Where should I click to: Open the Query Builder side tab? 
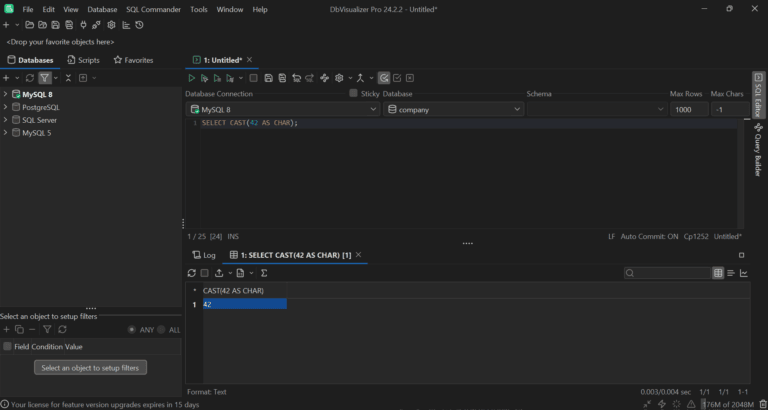(758, 150)
